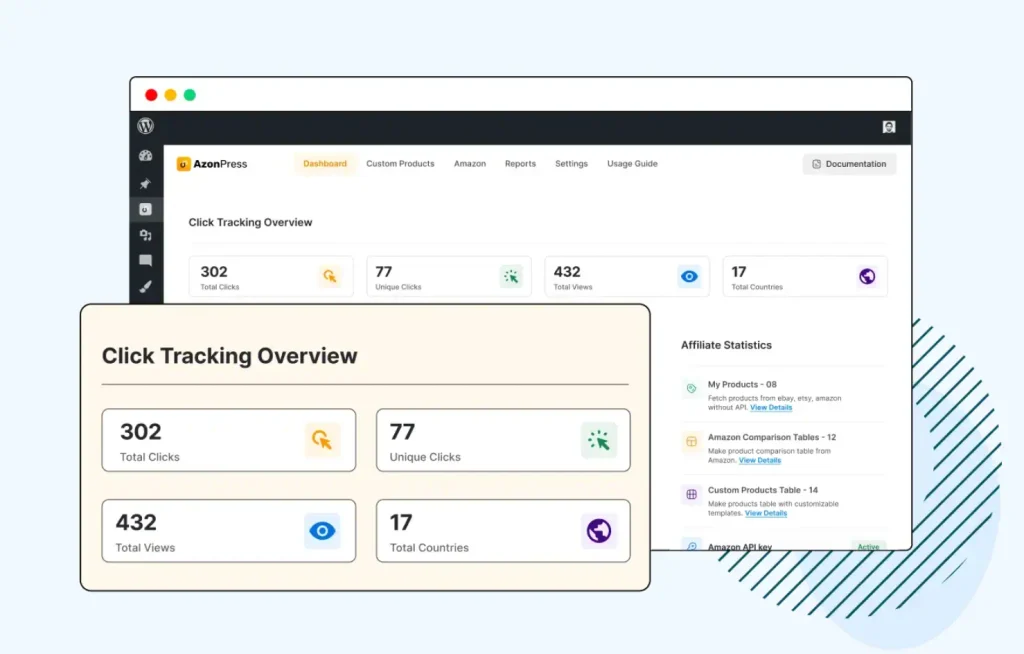
Task: Open View Details under Custom Products Table
Action: click(766, 513)
